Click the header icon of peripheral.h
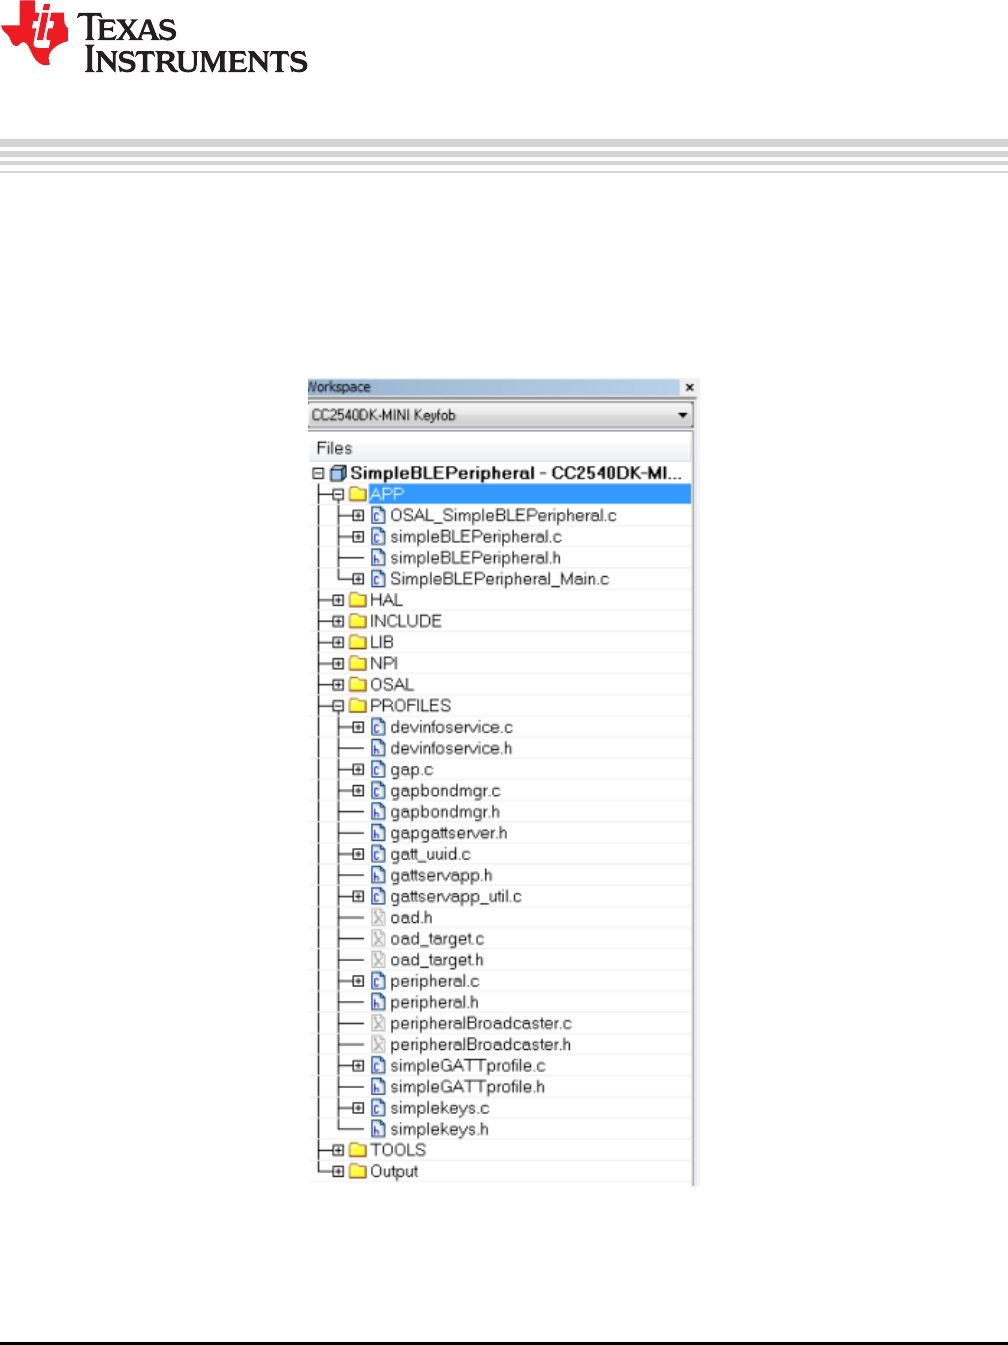1008x1345 pixels. [378, 1002]
